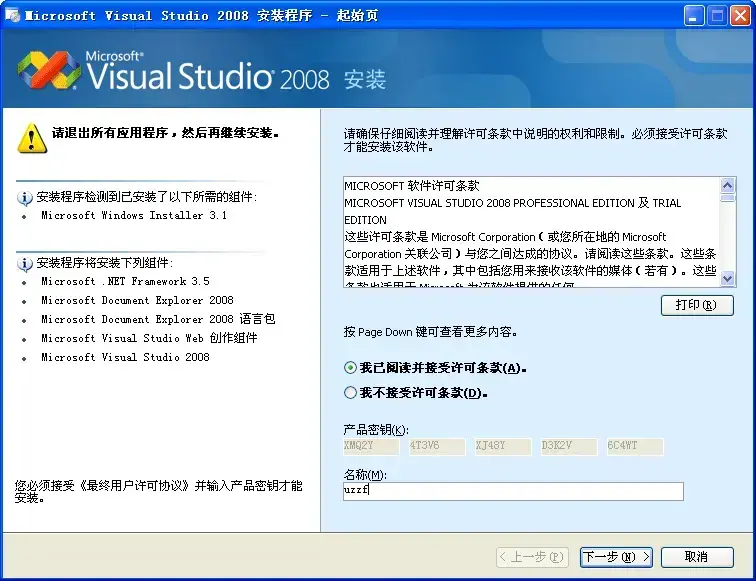This screenshot has height=581, width=756.
Task: Click product key field 6C4WT
Action: coord(635,446)
